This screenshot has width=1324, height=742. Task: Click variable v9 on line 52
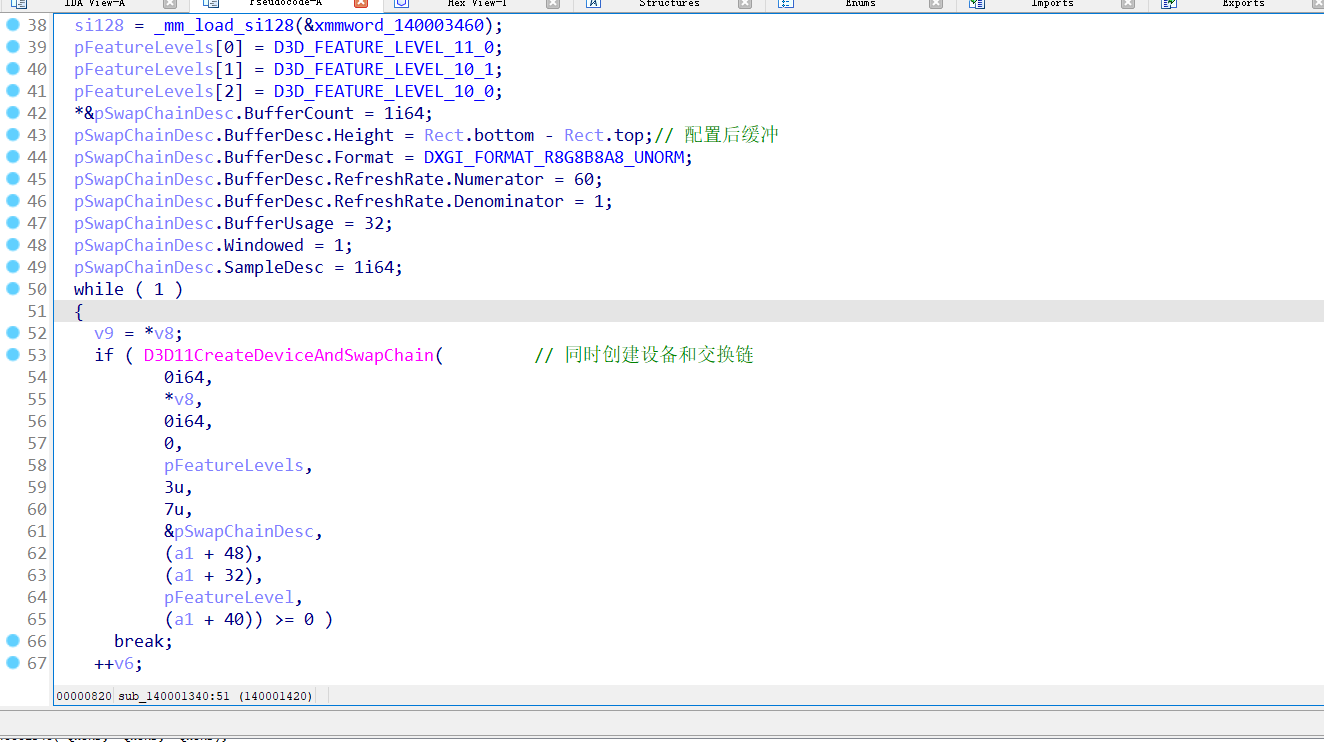(104, 333)
